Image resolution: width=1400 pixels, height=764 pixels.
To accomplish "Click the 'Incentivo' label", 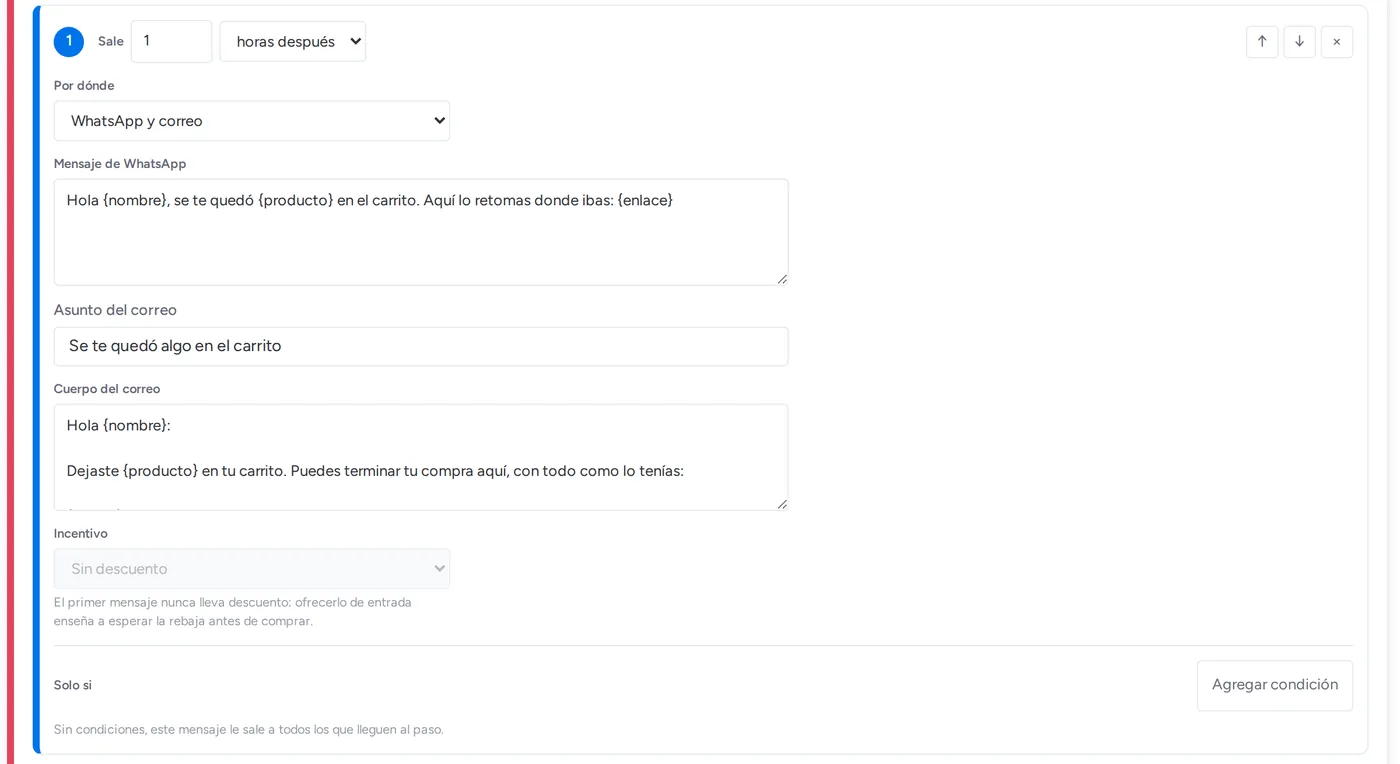I will click(x=81, y=534).
